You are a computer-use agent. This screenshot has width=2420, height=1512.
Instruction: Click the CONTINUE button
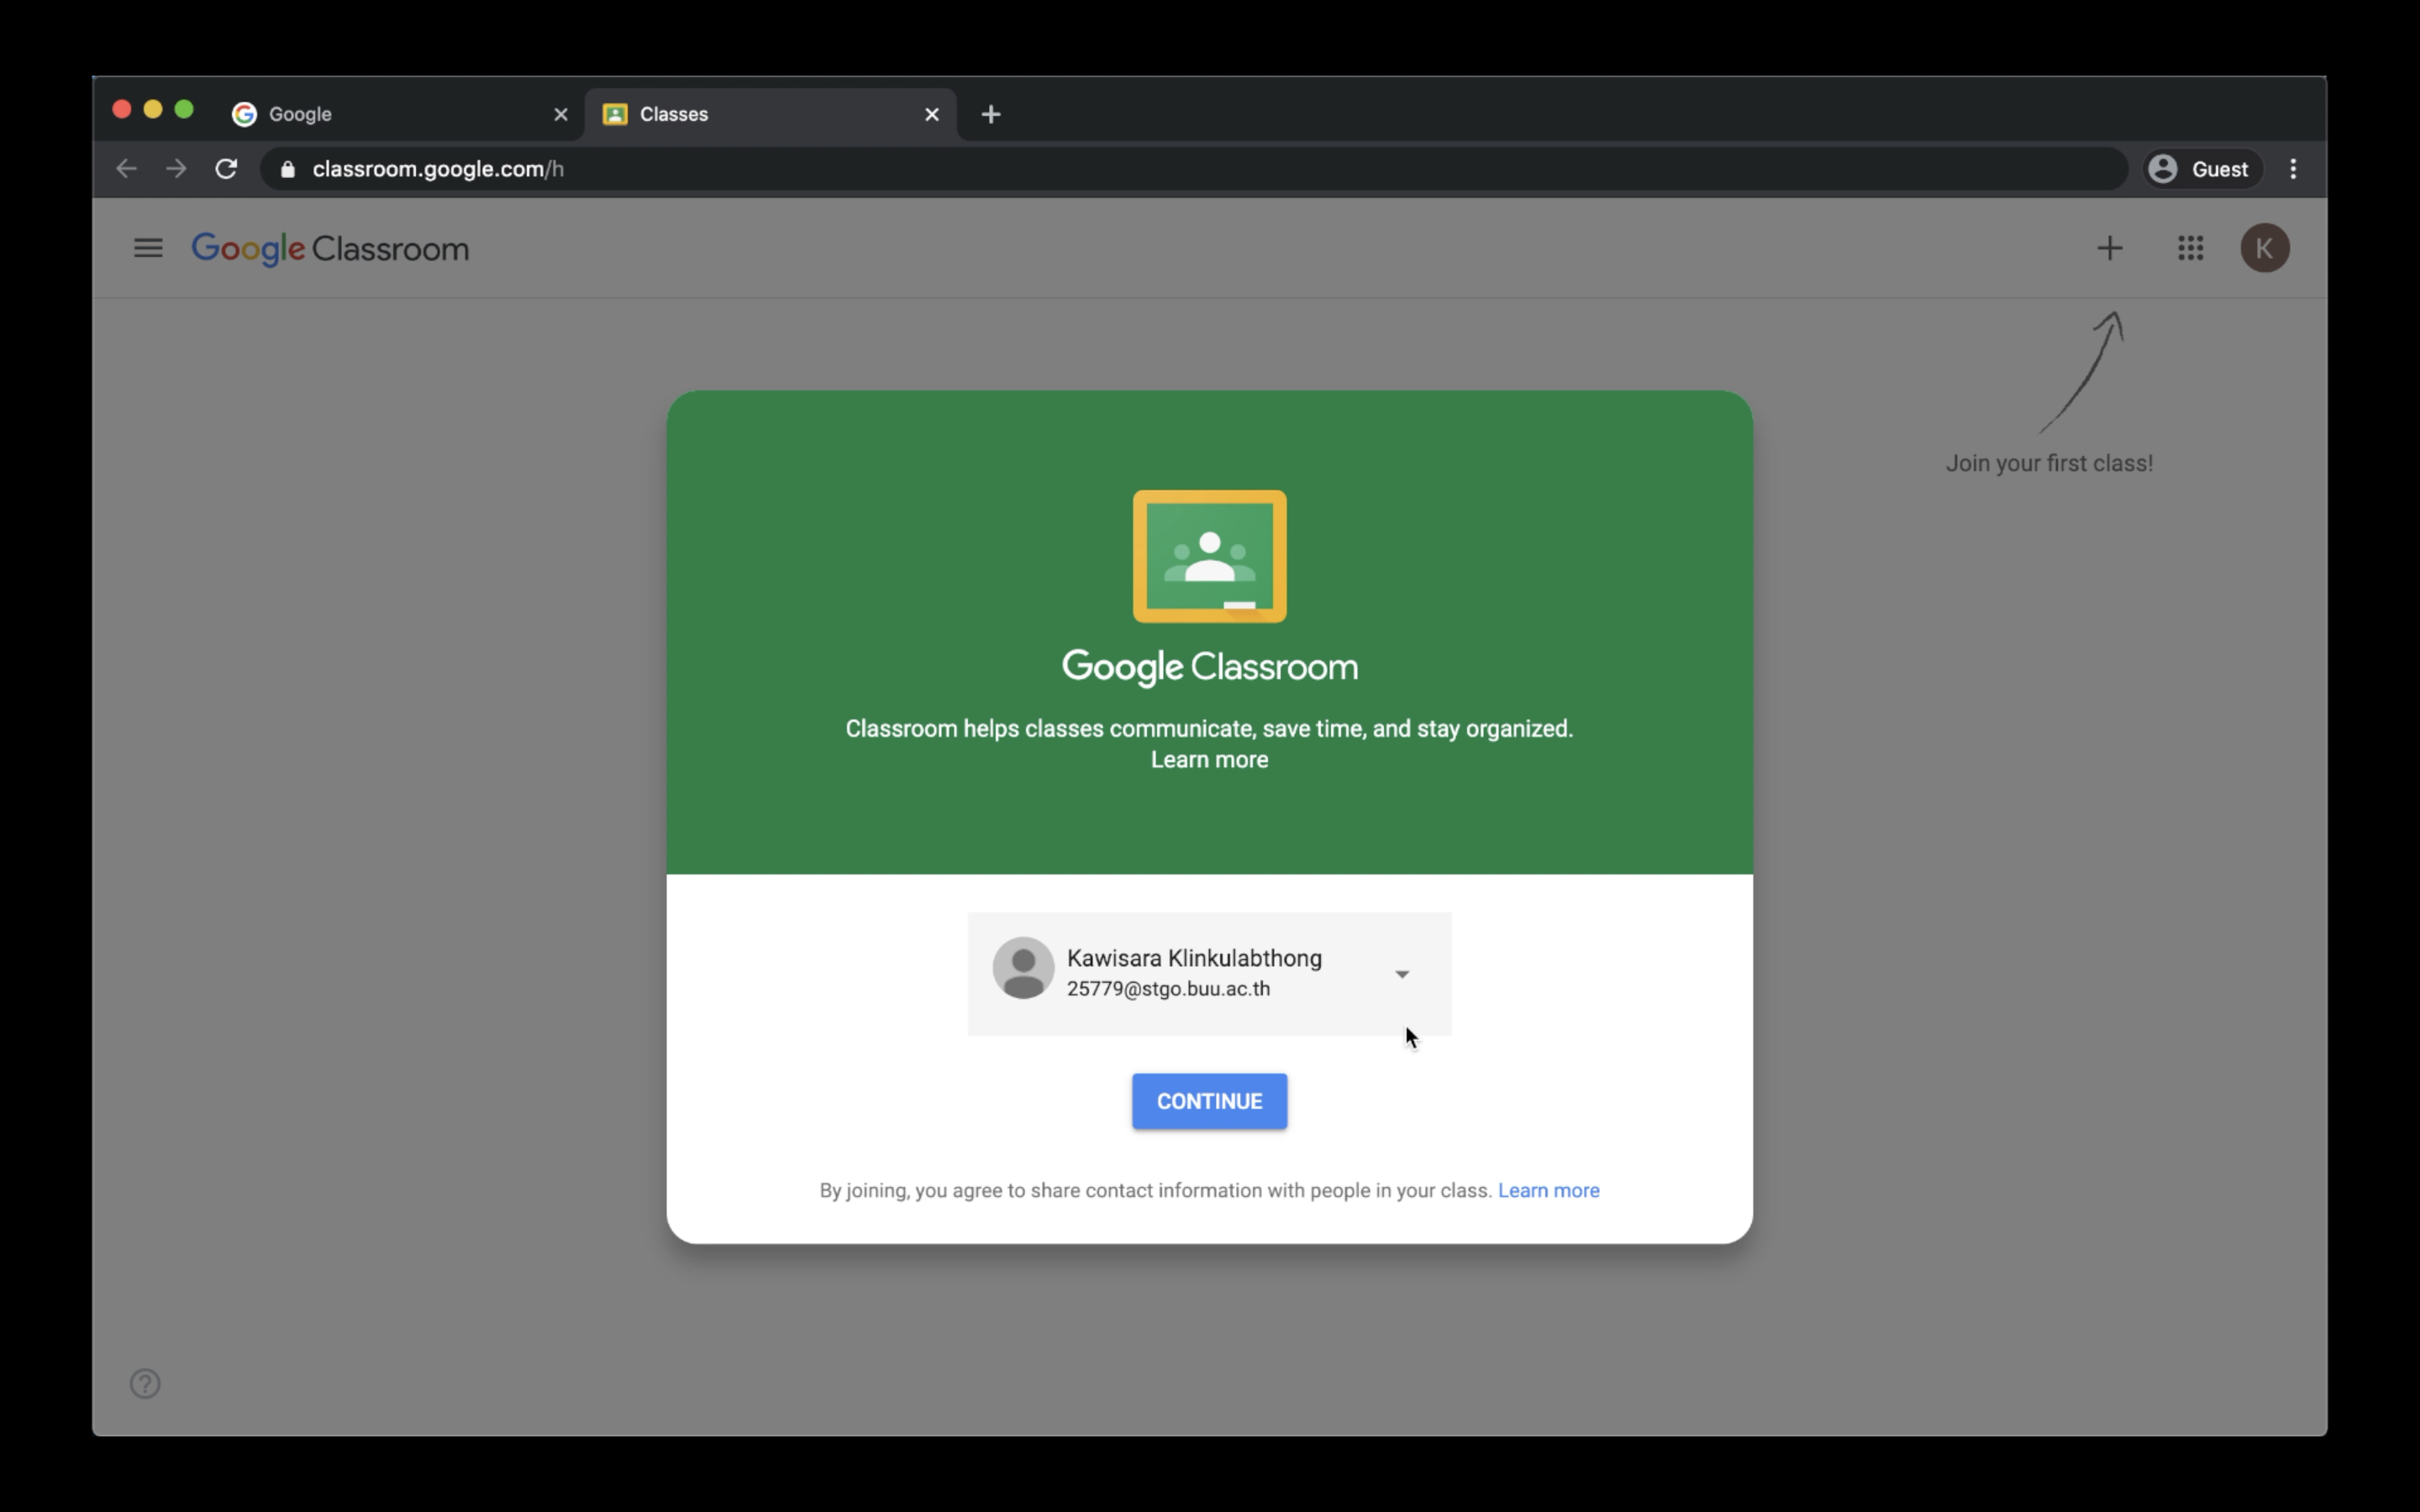click(x=1209, y=1101)
